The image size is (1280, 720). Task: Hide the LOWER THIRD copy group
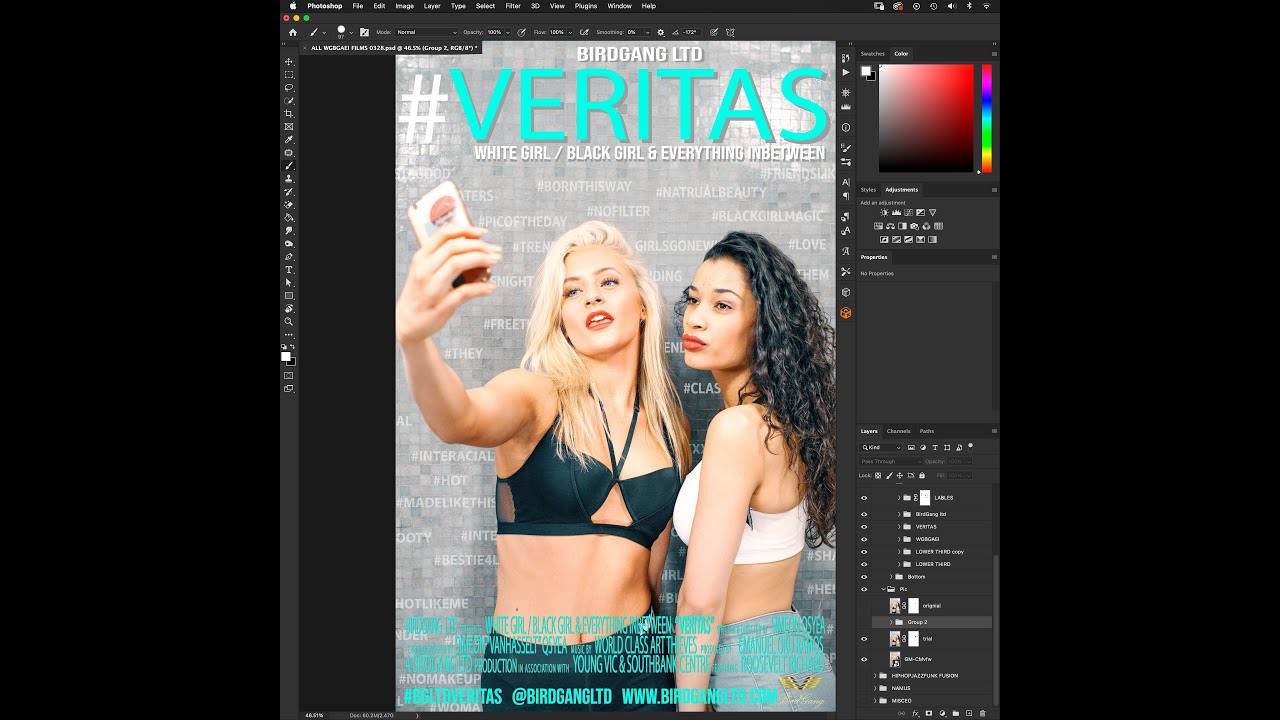(x=864, y=551)
